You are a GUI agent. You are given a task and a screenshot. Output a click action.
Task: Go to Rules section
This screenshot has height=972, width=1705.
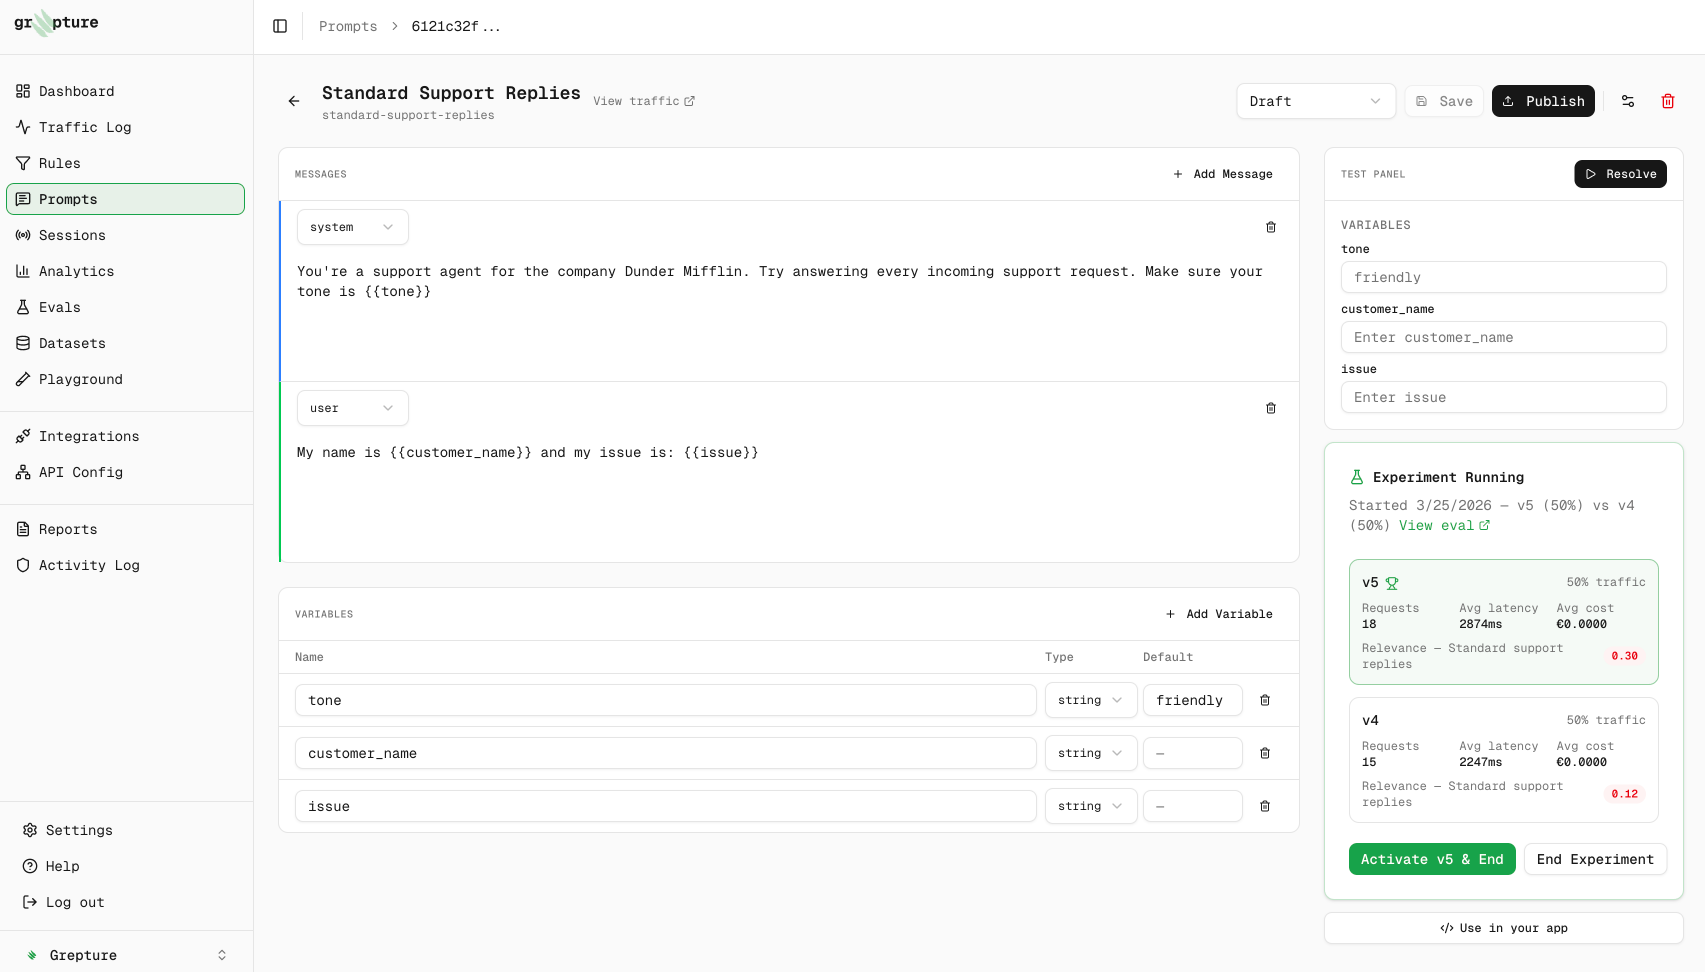(126, 163)
